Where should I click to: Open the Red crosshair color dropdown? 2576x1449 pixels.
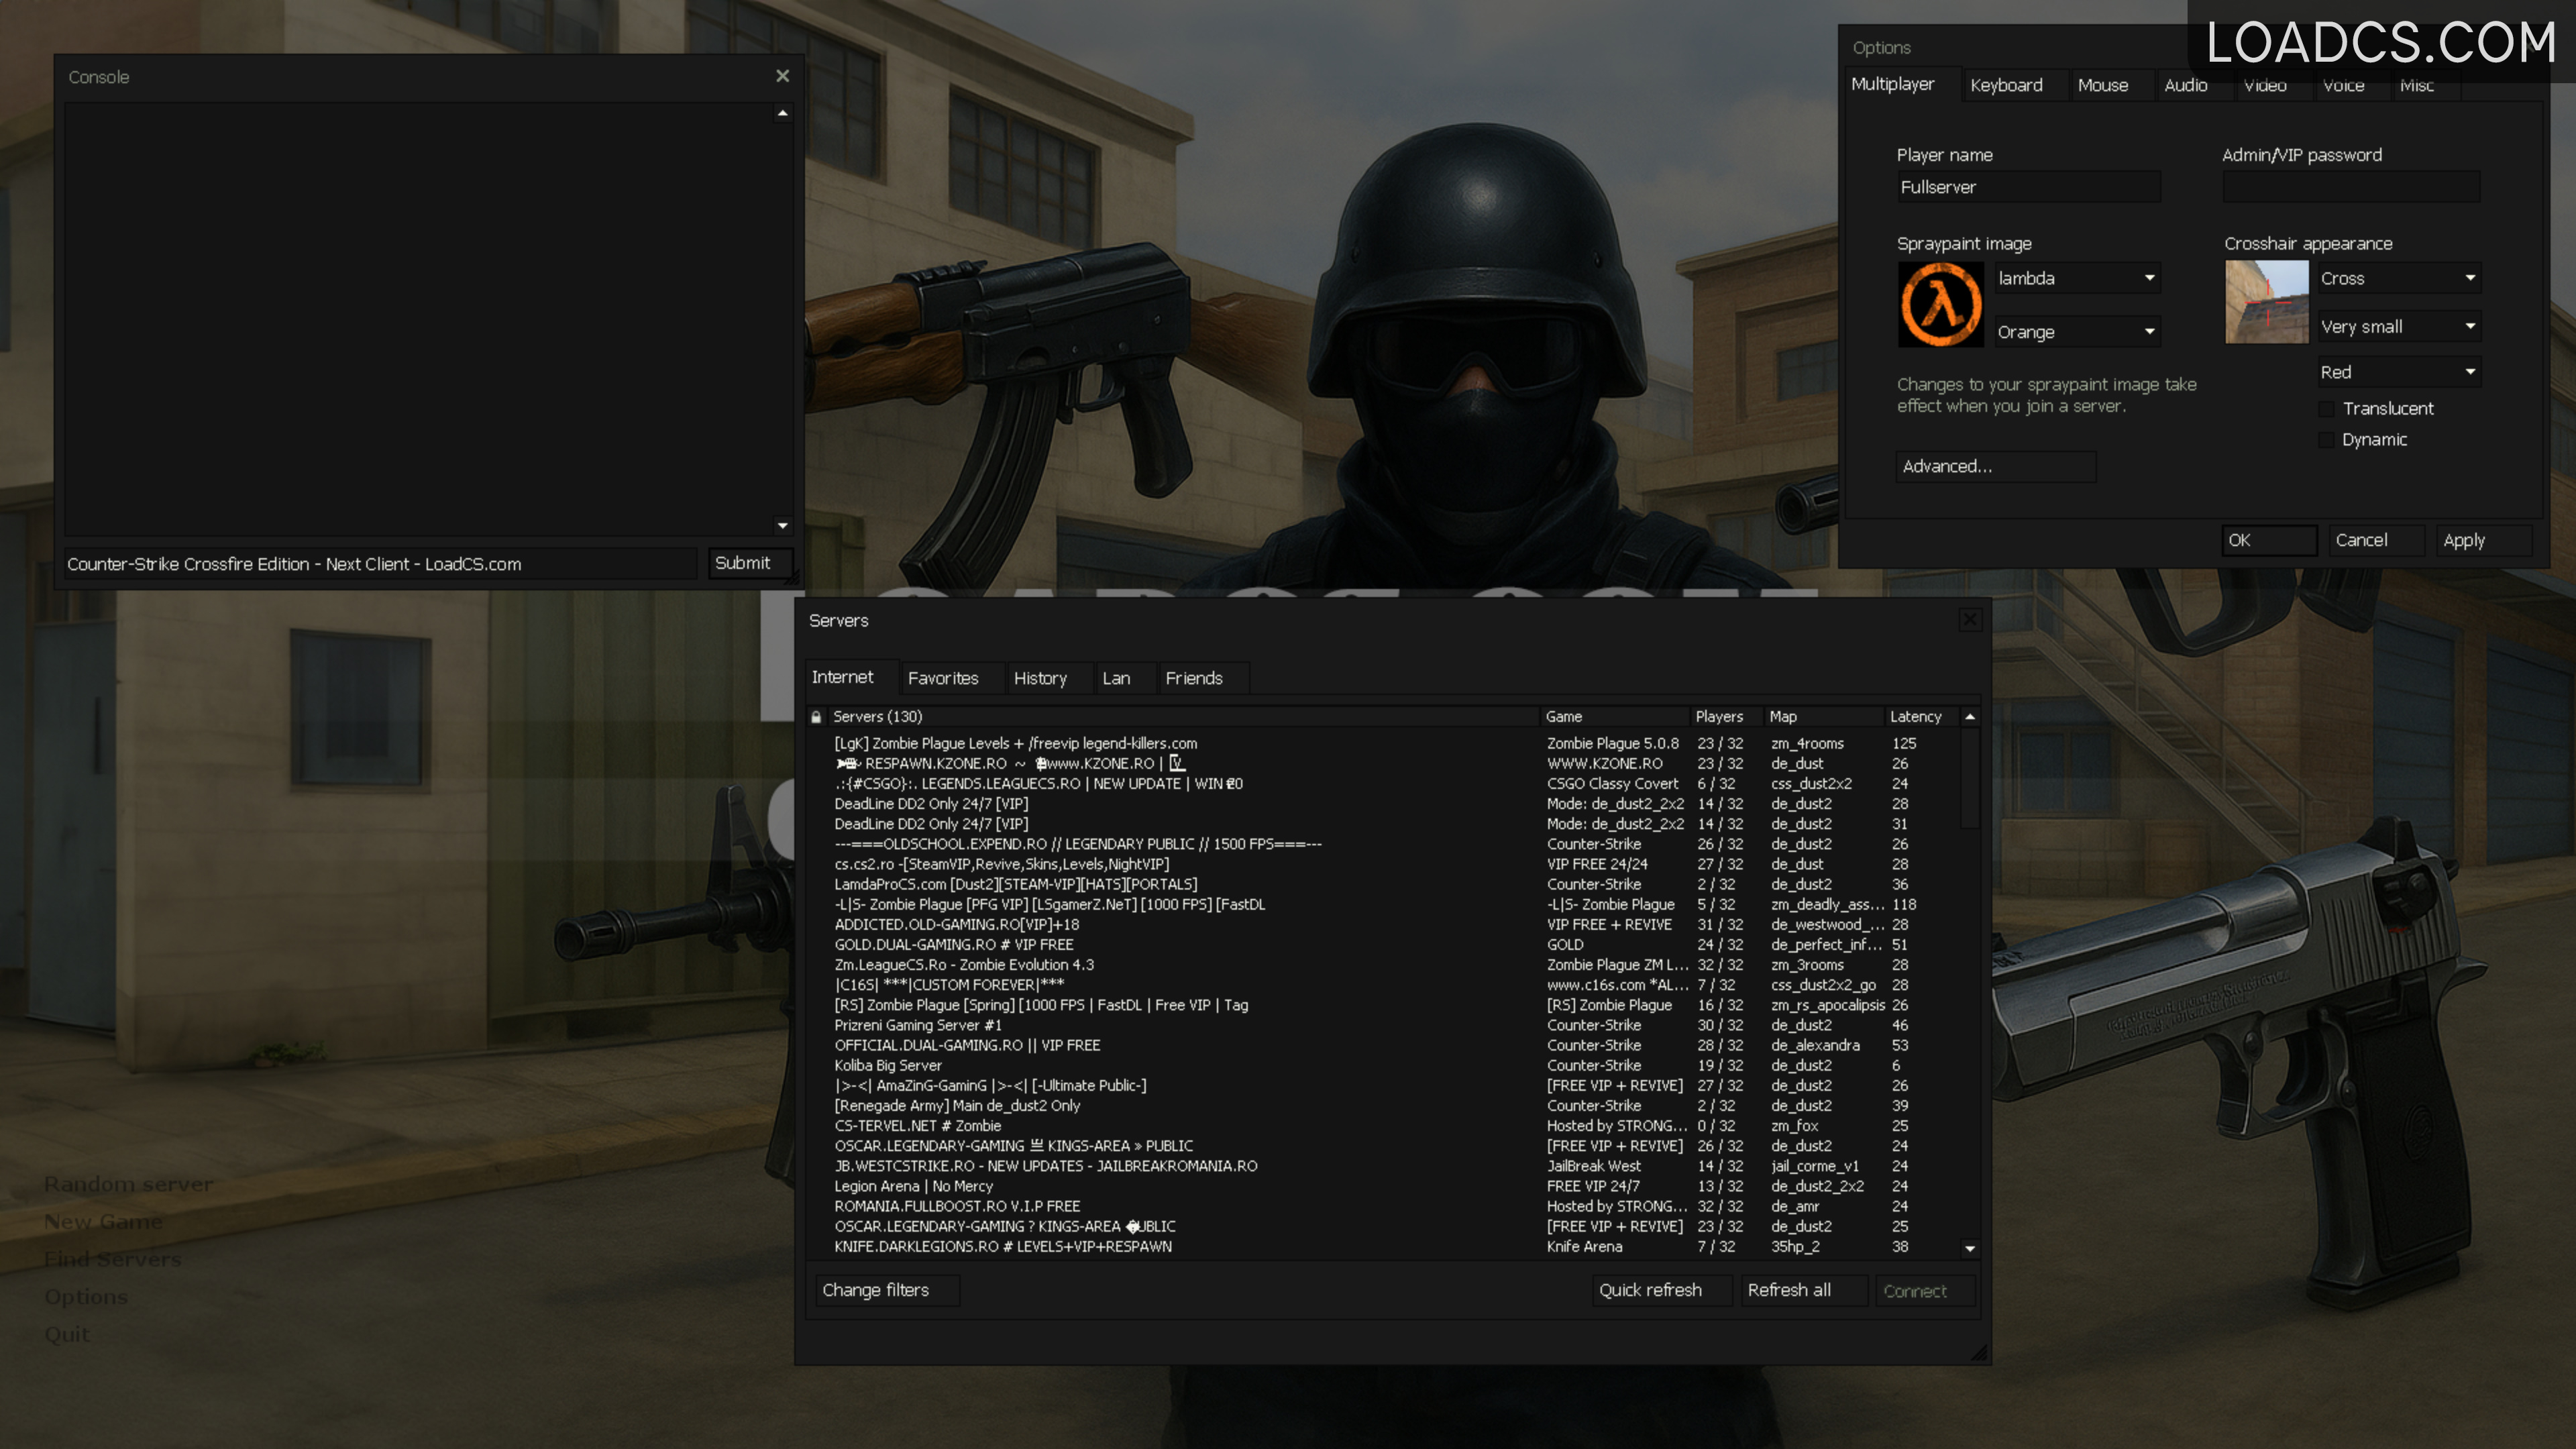(x=2399, y=372)
